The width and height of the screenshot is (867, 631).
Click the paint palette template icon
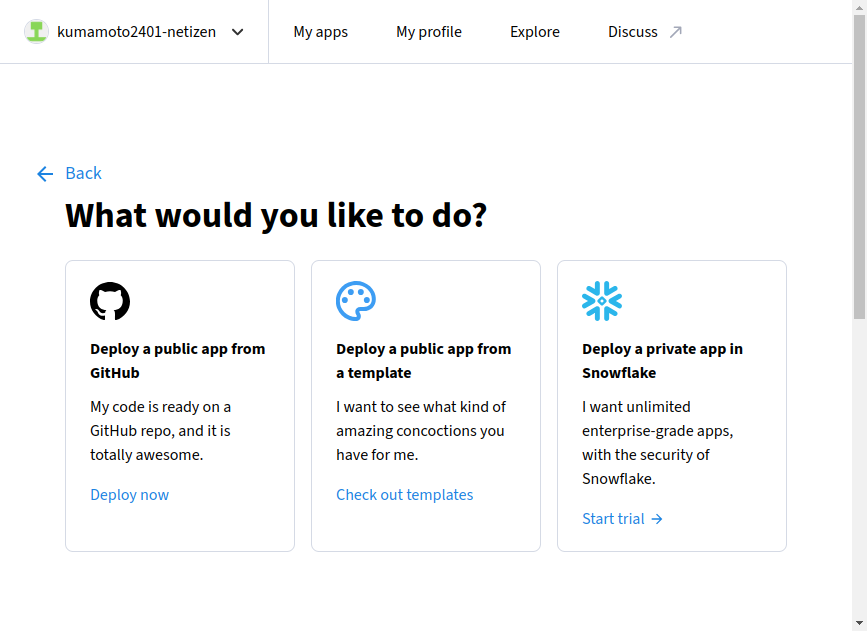tap(356, 301)
